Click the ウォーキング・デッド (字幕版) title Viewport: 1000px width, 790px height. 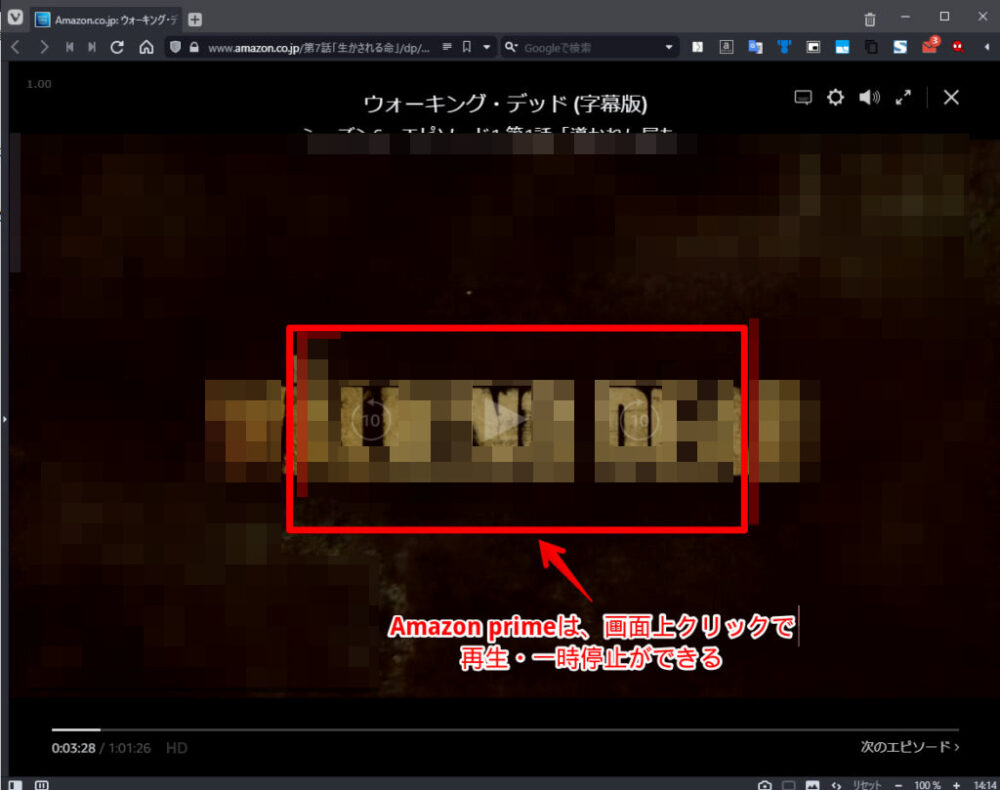click(505, 103)
